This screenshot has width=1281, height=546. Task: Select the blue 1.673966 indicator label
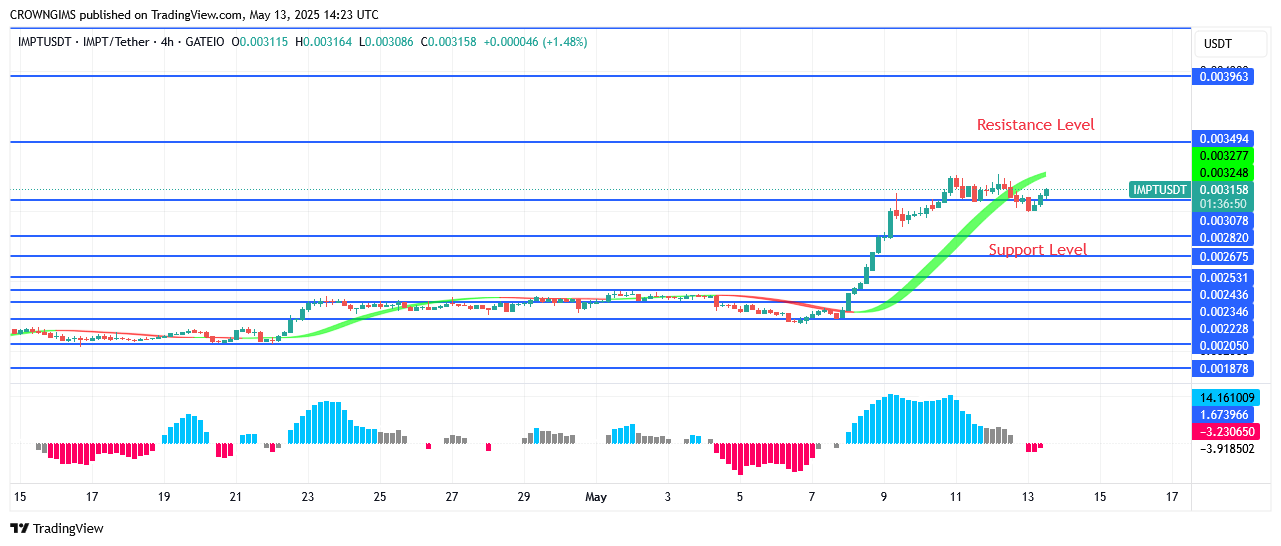coord(1224,414)
